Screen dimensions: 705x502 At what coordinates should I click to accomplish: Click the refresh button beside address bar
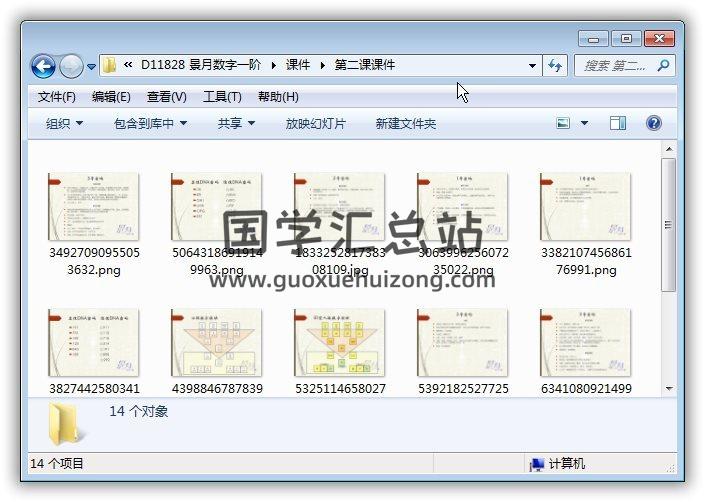click(556, 65)
